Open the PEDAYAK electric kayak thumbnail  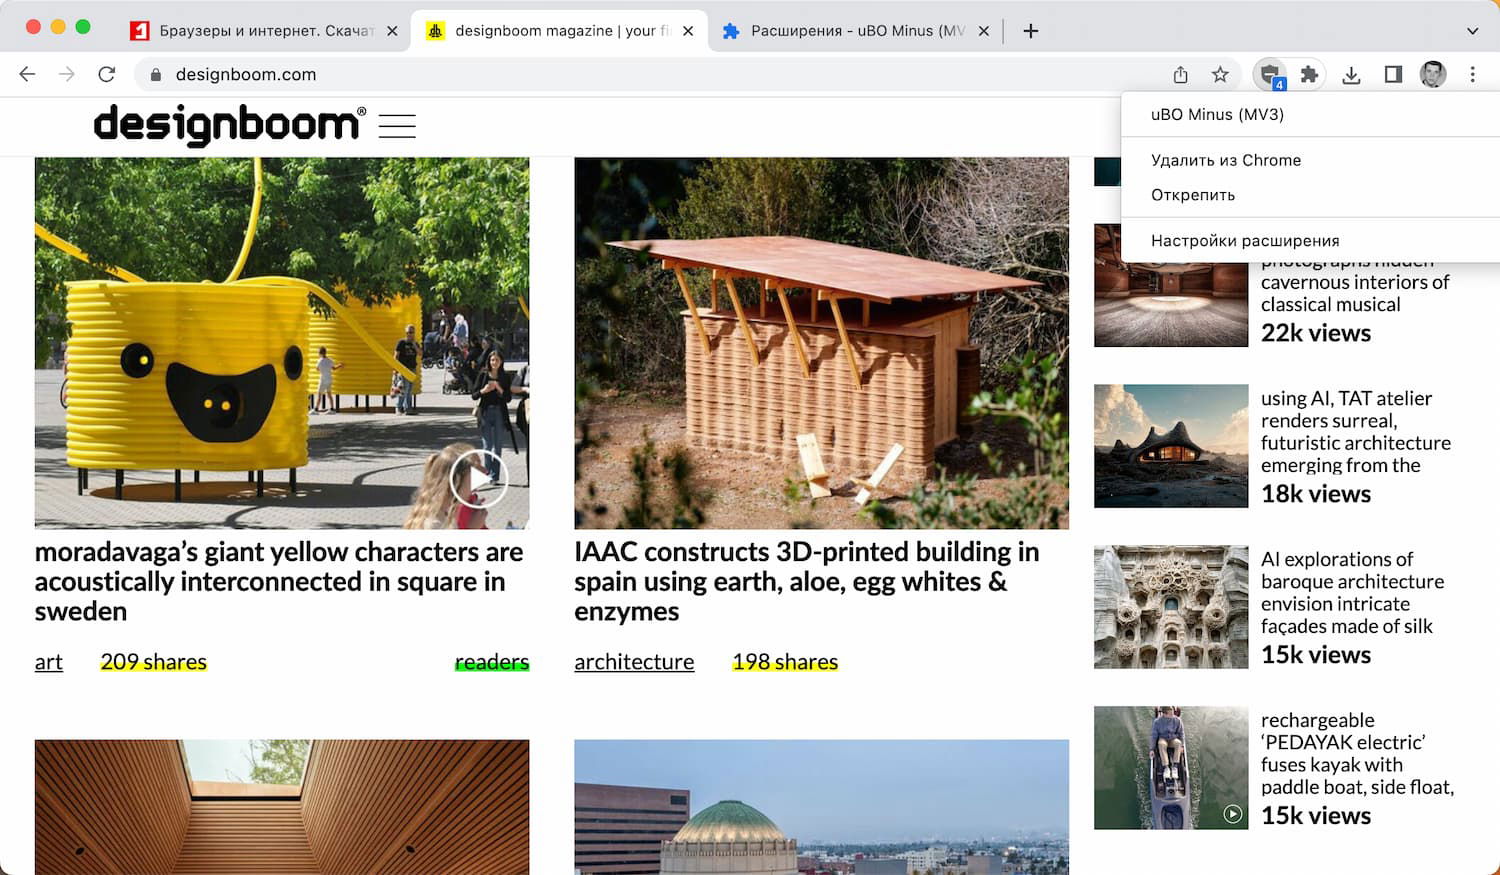(1171, 768)
